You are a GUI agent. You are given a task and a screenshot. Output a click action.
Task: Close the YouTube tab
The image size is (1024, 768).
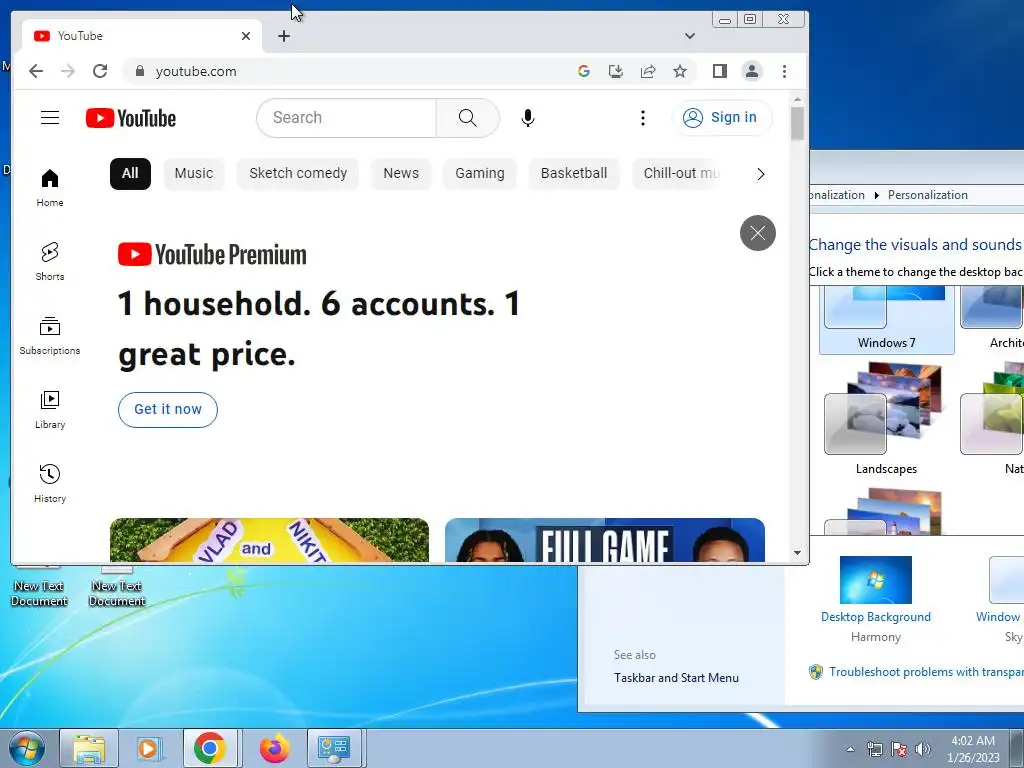(246, 36)
